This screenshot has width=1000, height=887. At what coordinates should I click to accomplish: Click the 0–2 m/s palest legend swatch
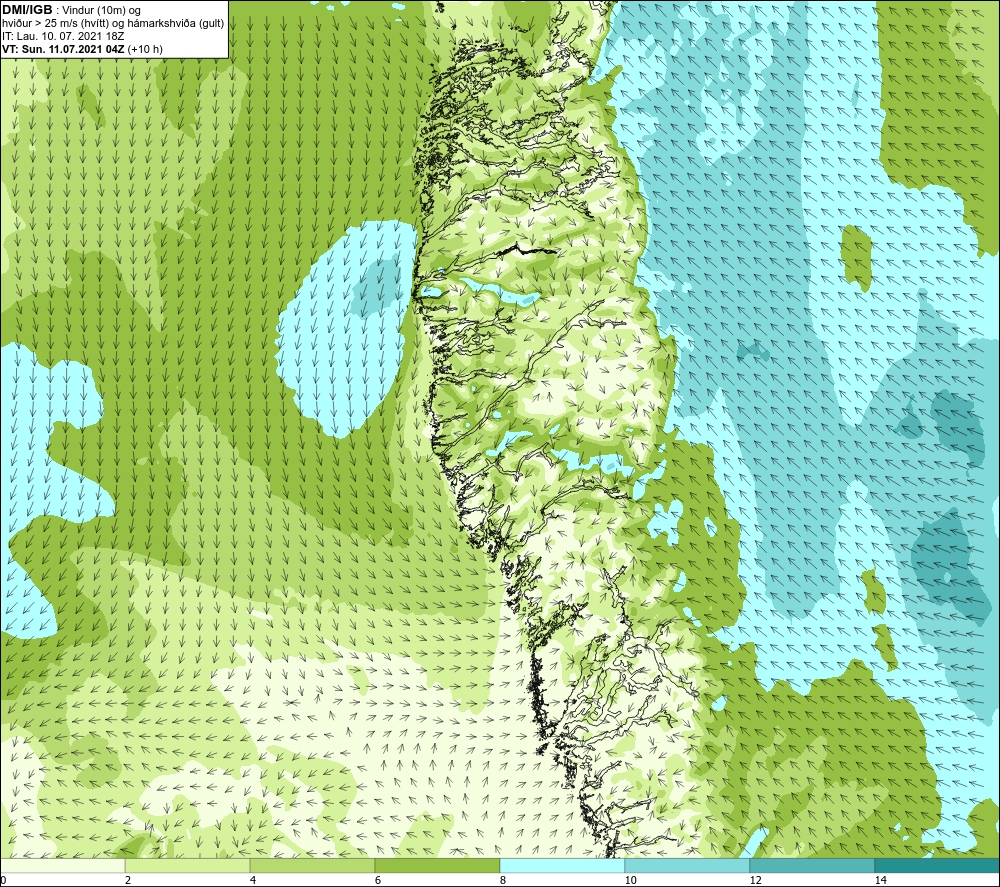(x=62, y=866)
